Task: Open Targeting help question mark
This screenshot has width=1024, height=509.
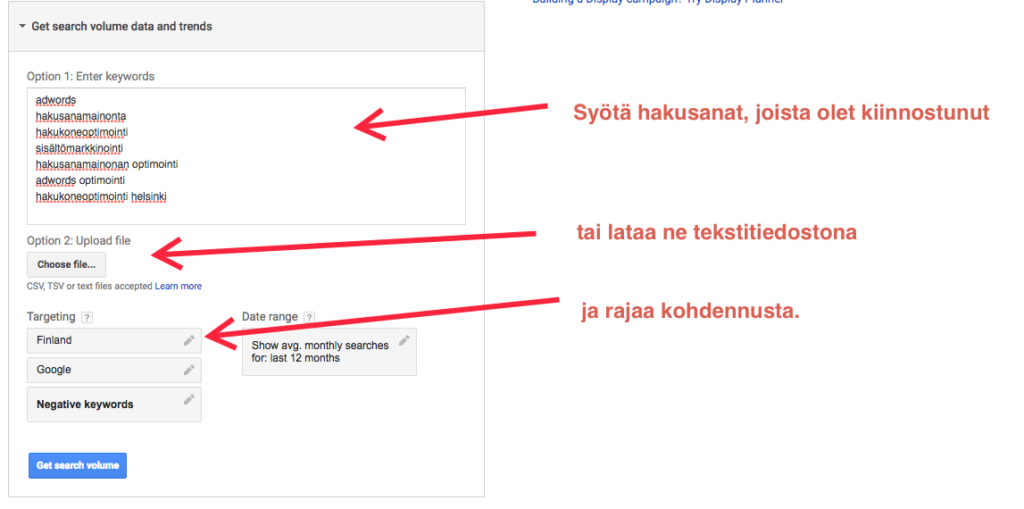Action: pos(87,318)
